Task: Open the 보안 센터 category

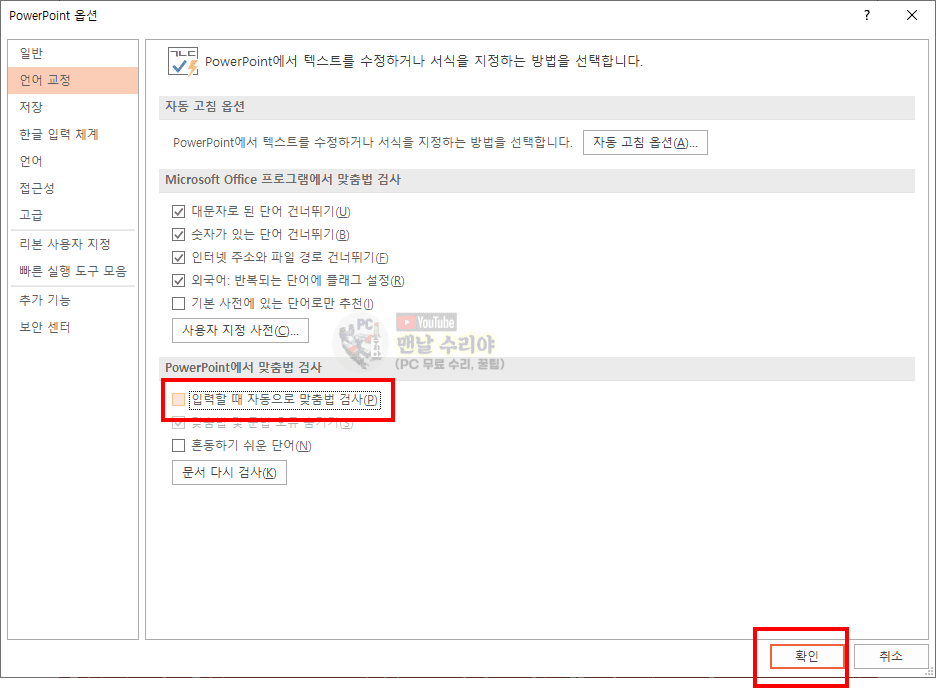Action: coord(73,327)
